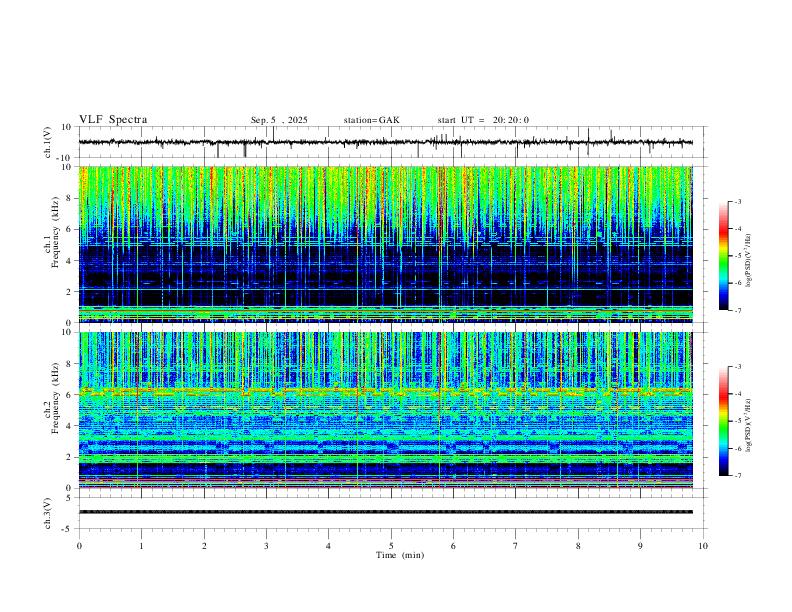Click the "-5" label on ch.1 color bar
Viewport: 792px width, 612px height.
pos(737,256)
